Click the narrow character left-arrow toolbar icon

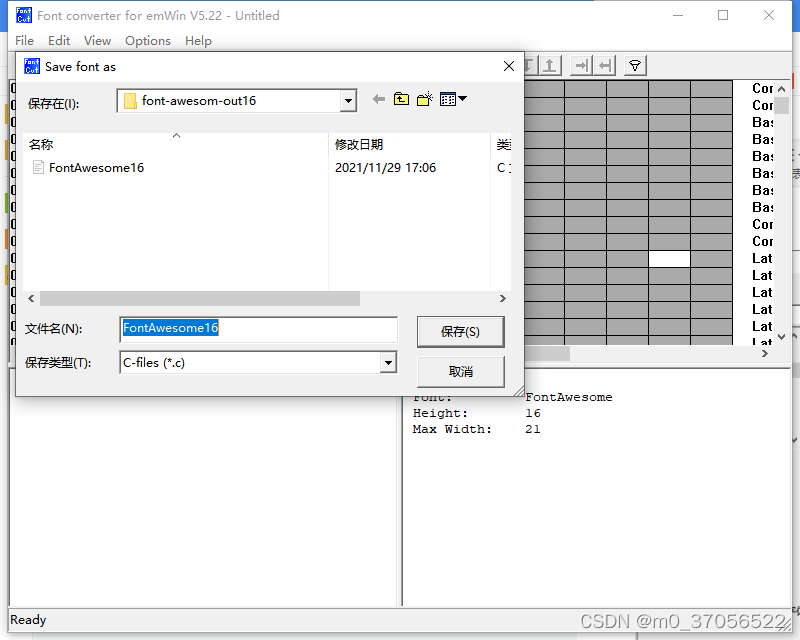pyautogui.click(x=605, y=65)
